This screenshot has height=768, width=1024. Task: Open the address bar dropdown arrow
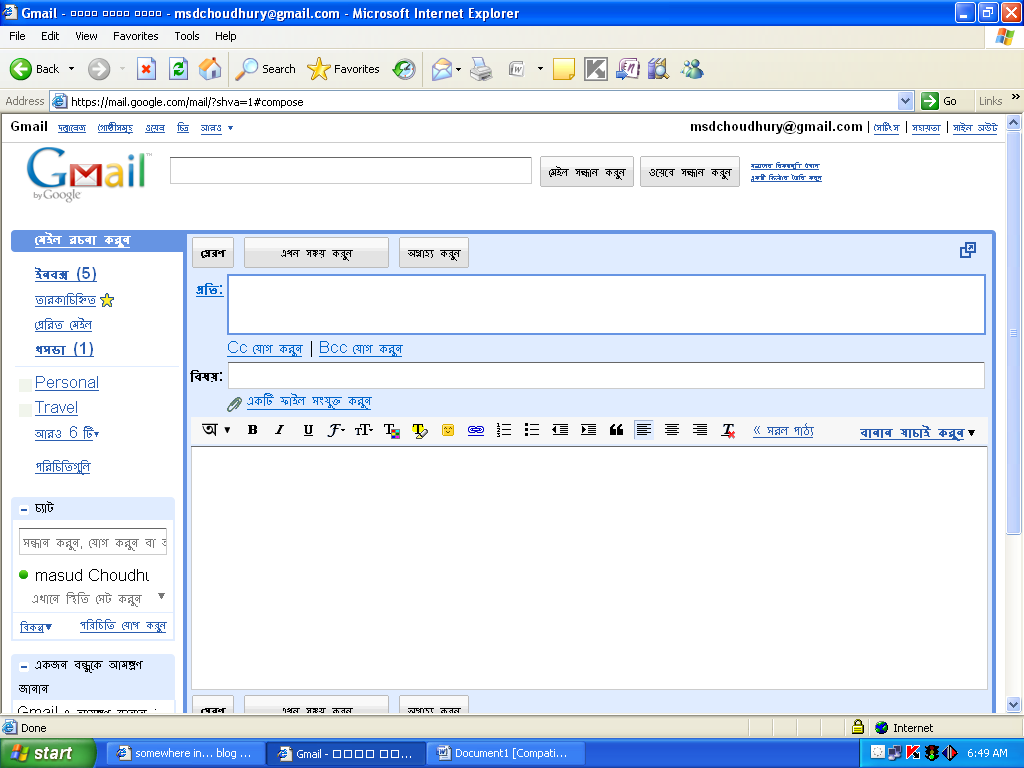point(905,101)
